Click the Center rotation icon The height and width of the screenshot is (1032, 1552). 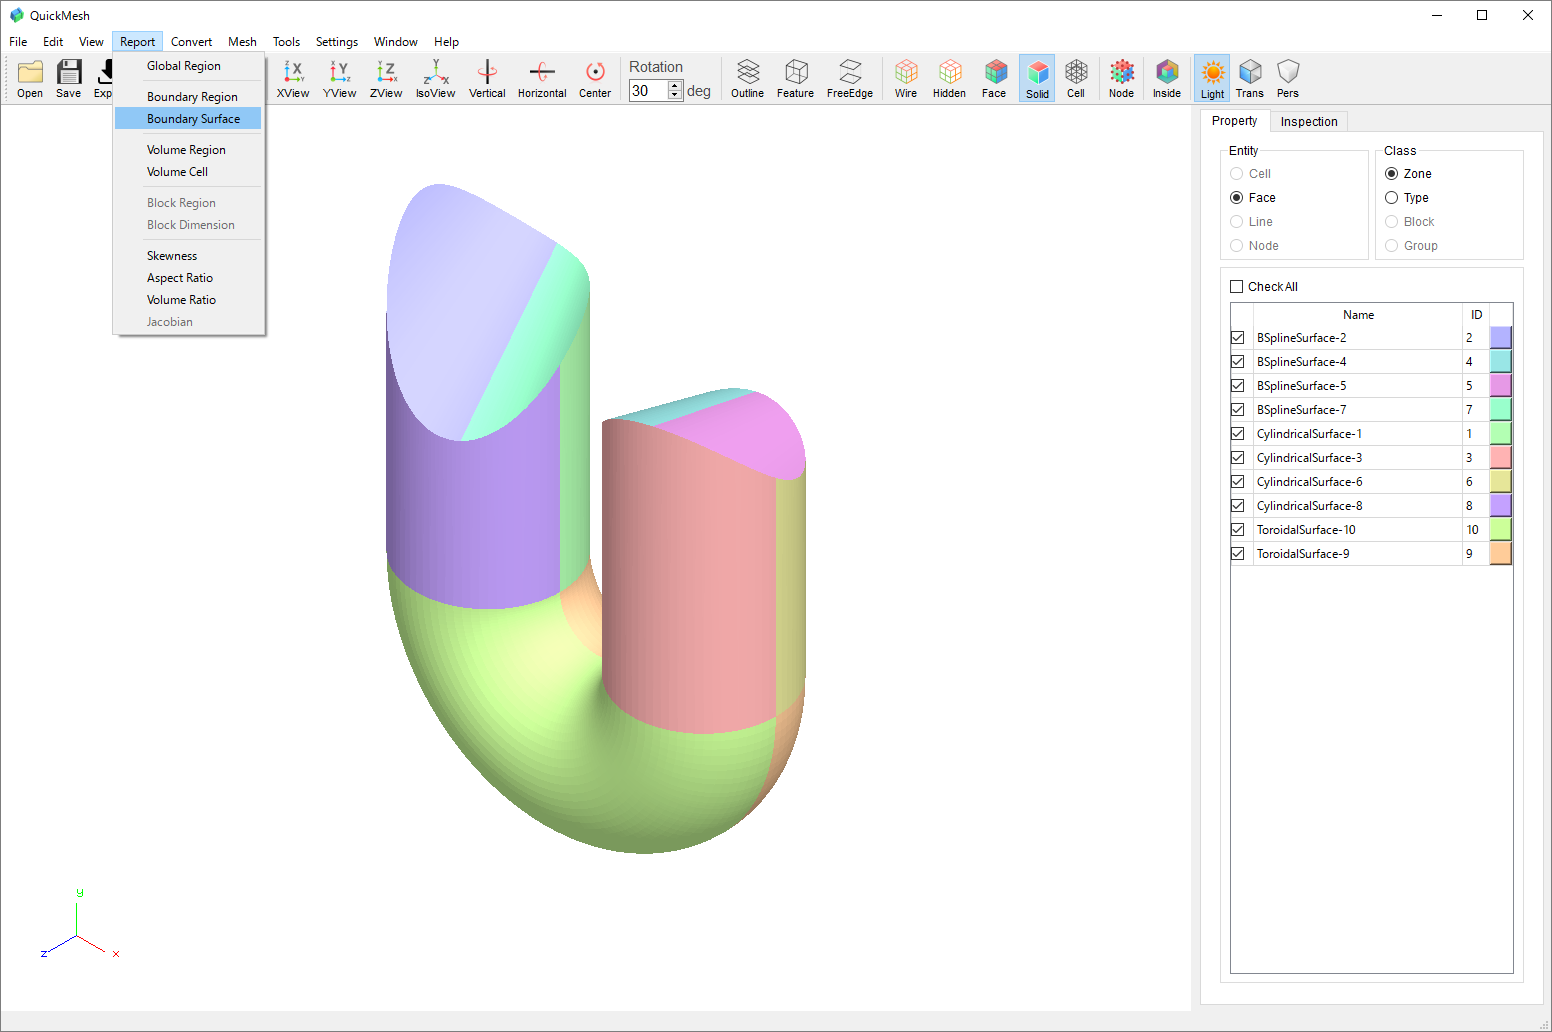pos(595,78)
